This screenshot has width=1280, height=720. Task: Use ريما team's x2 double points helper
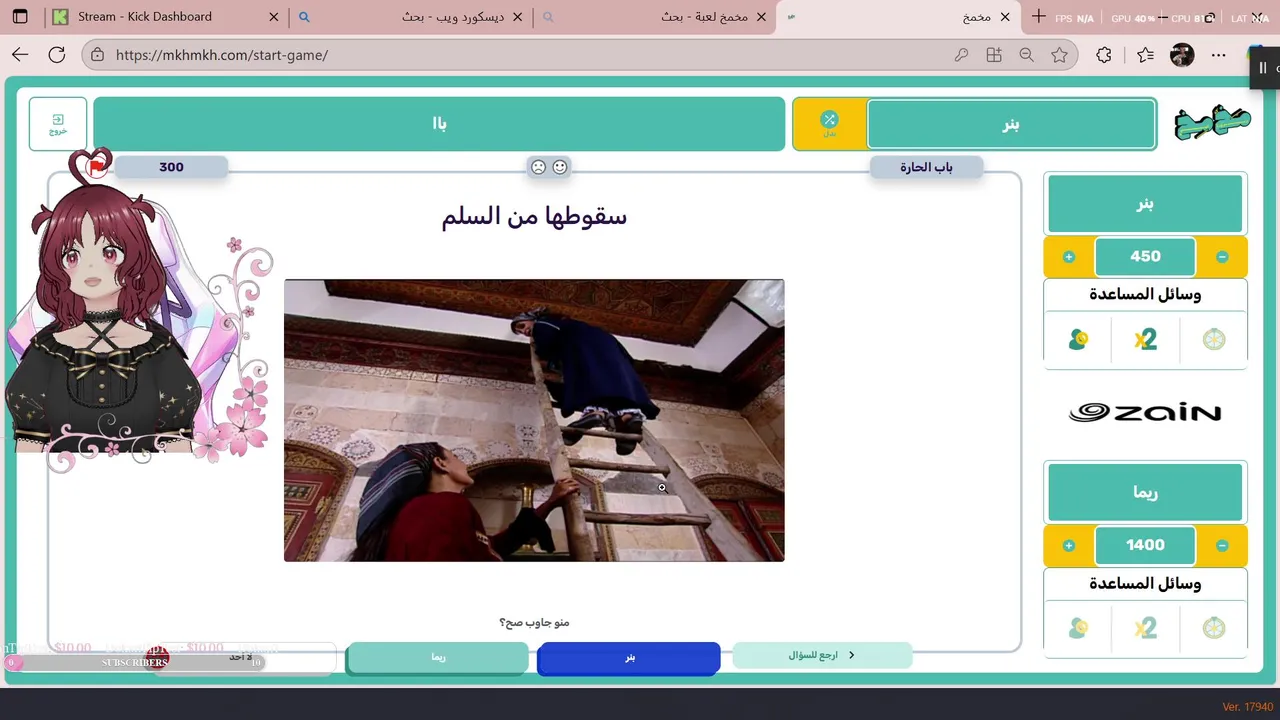click(1145, 628)
